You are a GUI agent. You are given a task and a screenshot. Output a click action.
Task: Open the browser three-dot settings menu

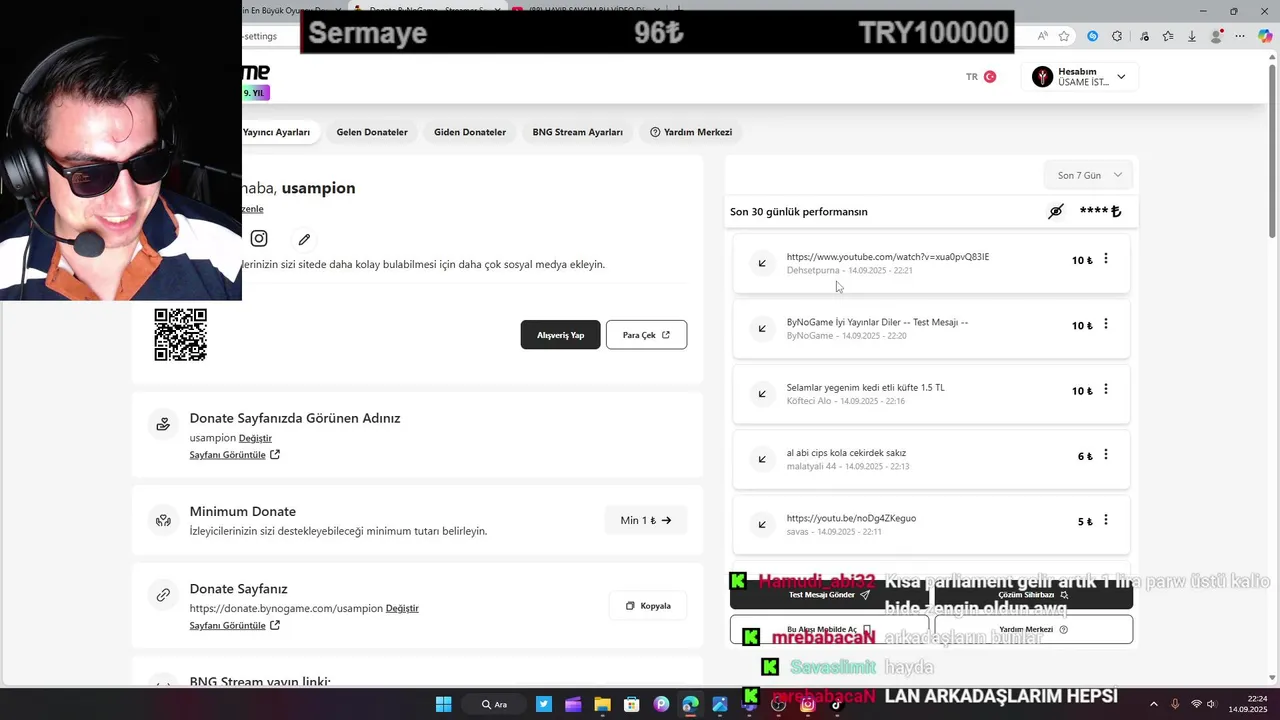pos(1241,36)
